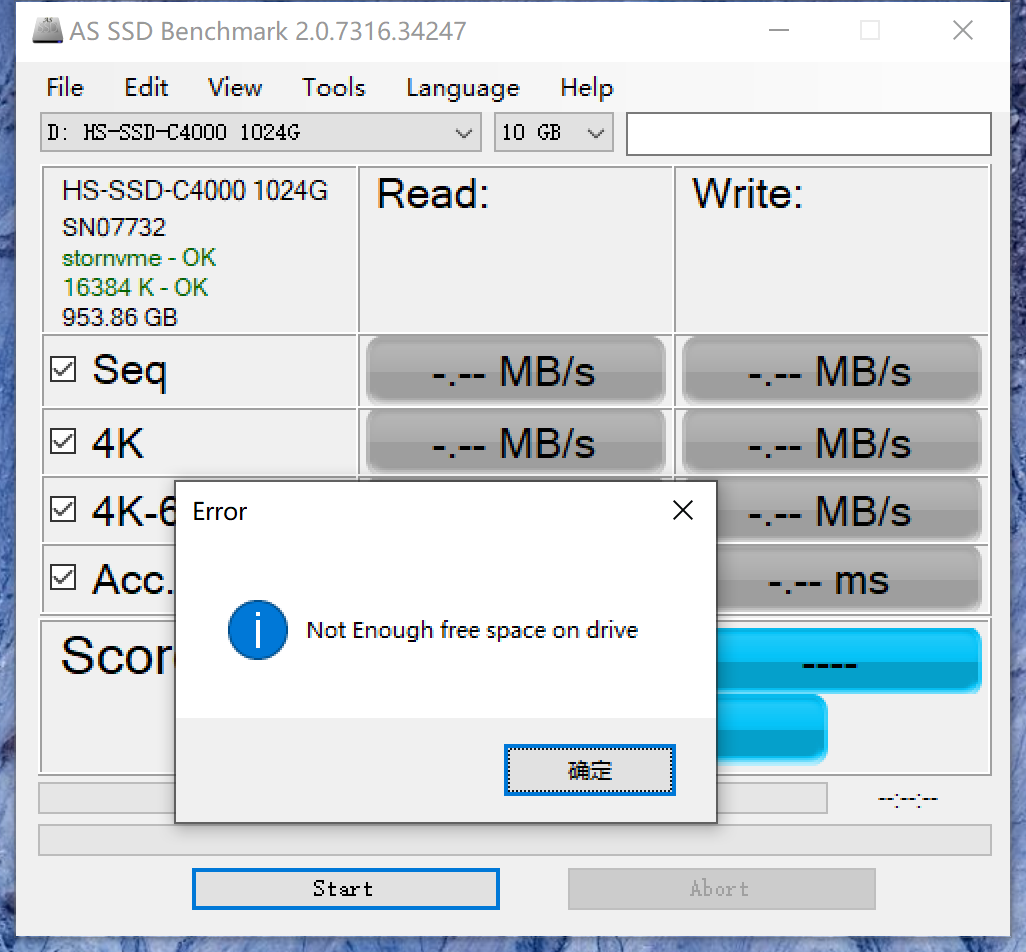Screen dimensions: 1026x952
Task: Close the AS SSD Benchmark window
Action: [x=962, y=31]
